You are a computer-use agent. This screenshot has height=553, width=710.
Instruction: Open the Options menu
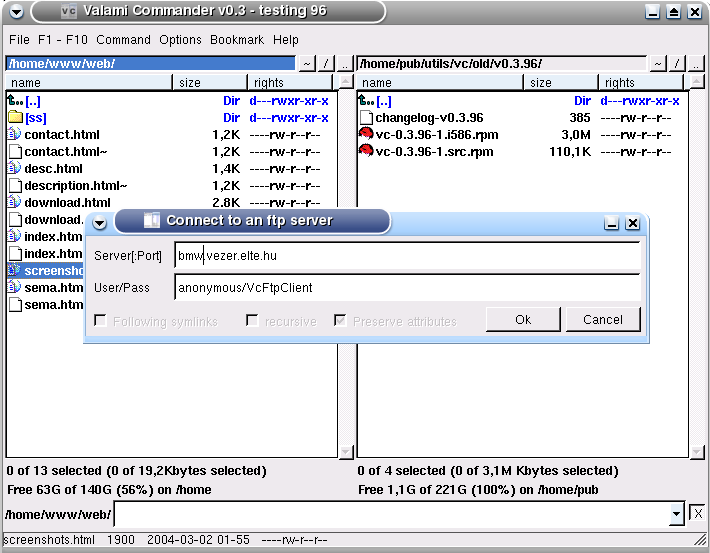[x=180, y=40]
